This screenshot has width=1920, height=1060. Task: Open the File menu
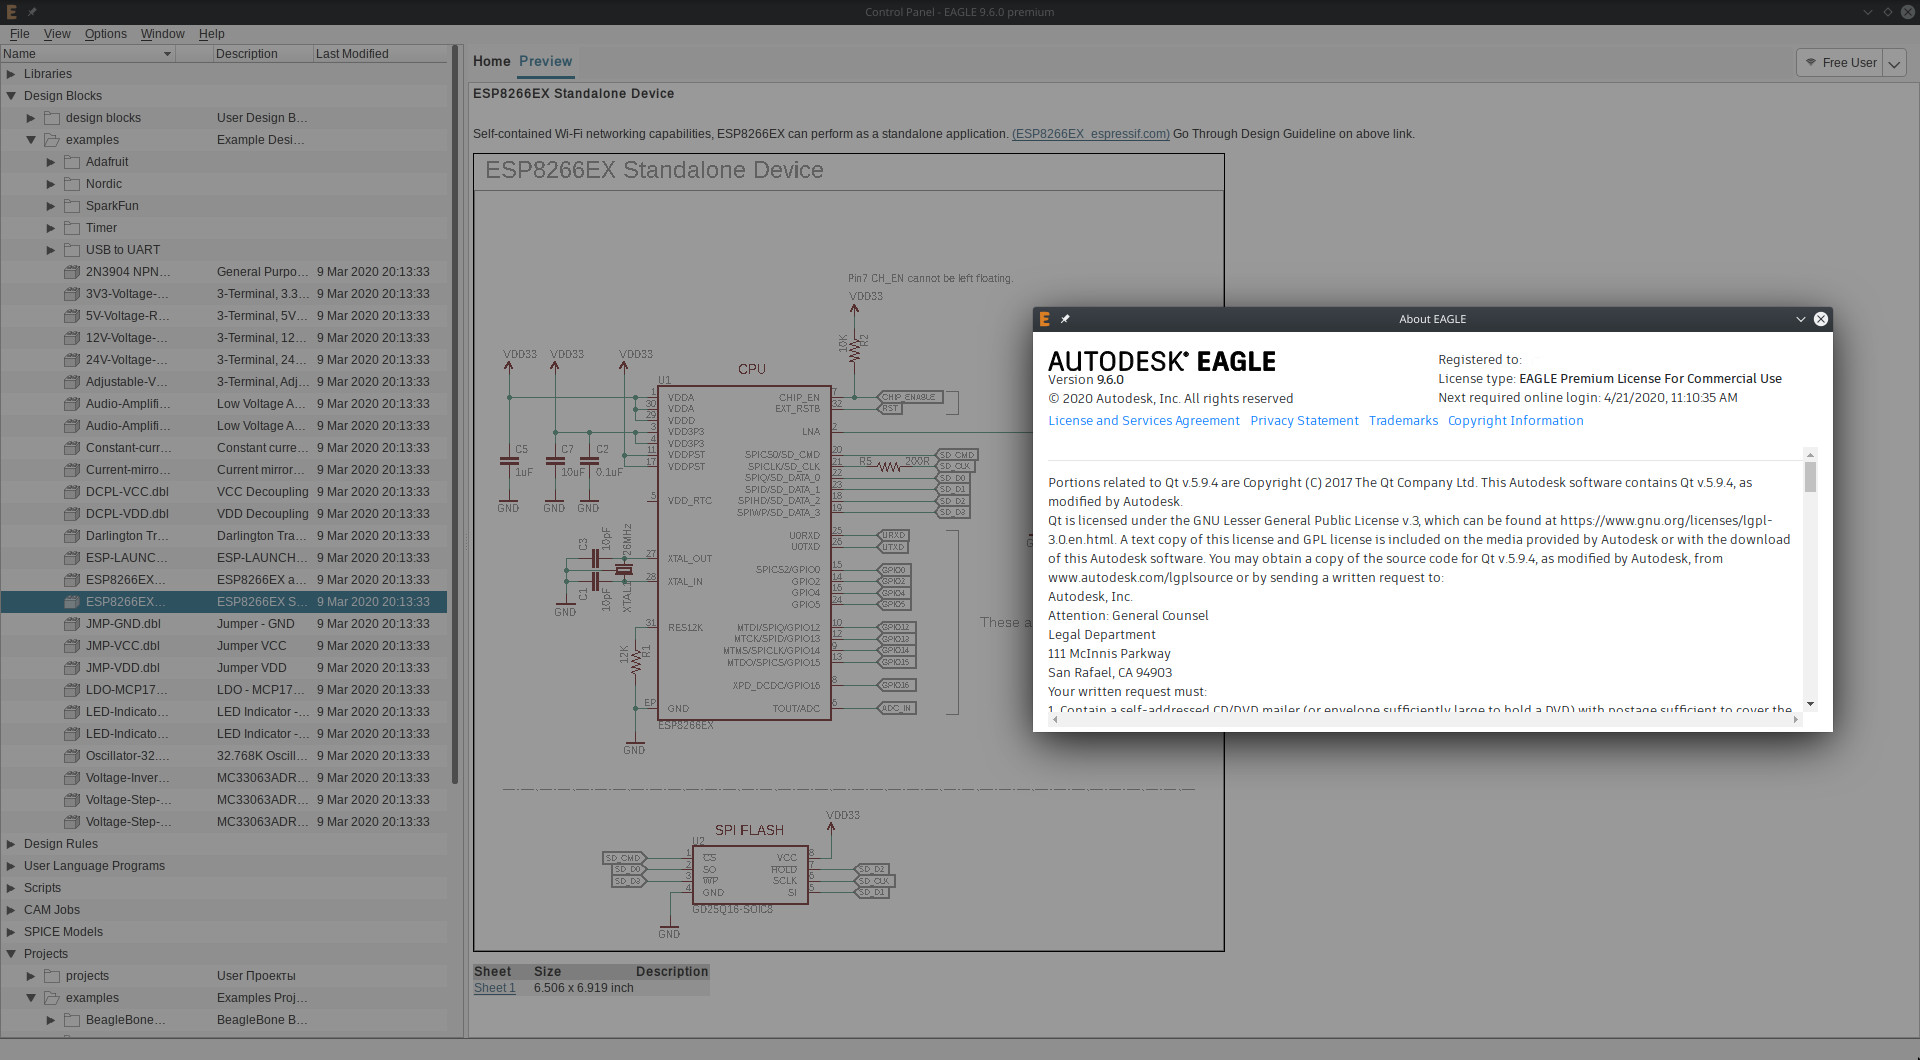point(19,34)
